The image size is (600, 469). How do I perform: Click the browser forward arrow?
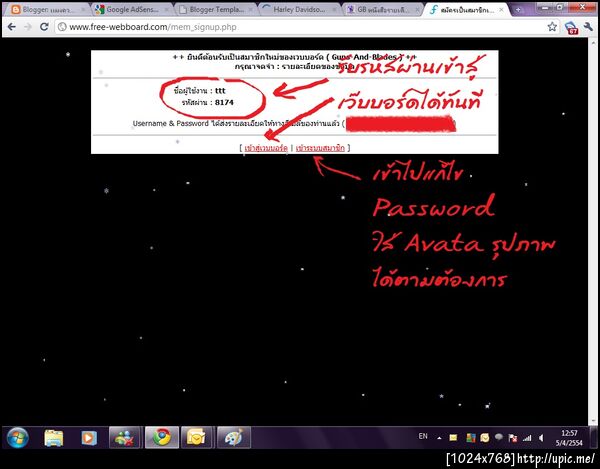(x=28, y=27)
